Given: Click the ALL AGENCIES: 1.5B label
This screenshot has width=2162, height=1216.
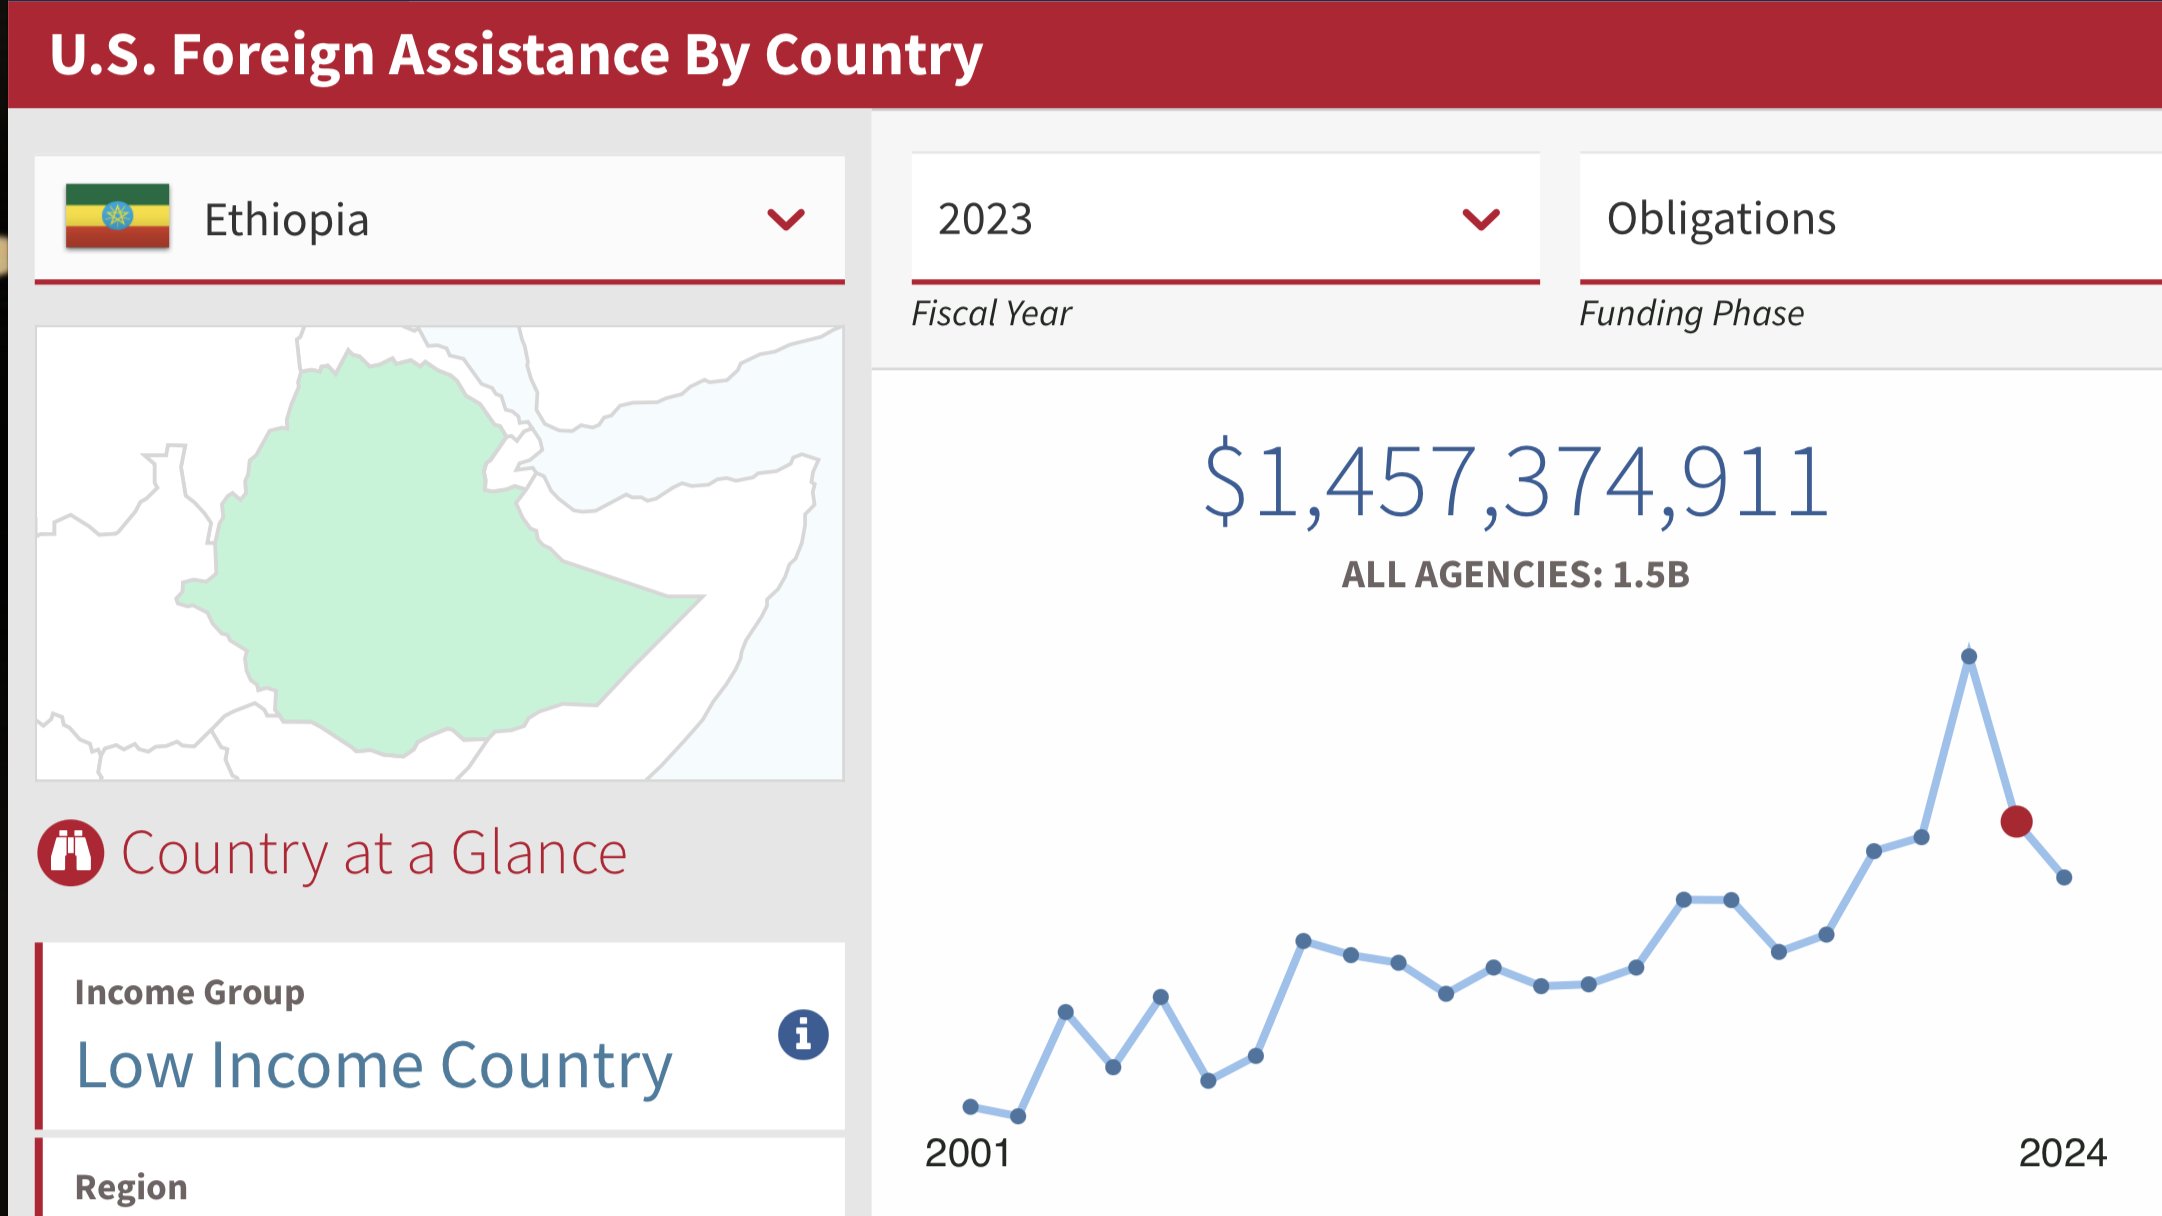Looking at the screenshot, I should coord(1515,574).
